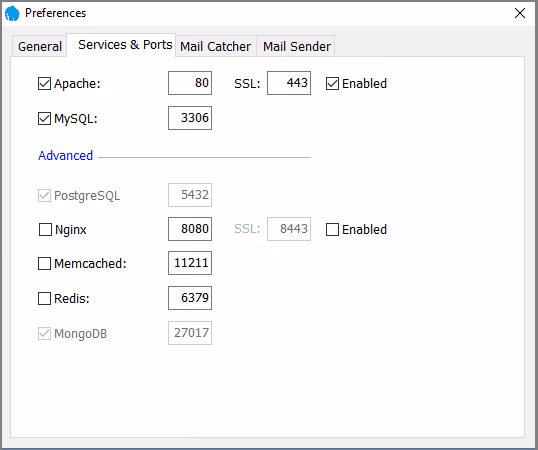Image resolution: width=538 pixels, height=450 pixels.
Task: Click the Advanced link
Action: (x=65, y=155)
